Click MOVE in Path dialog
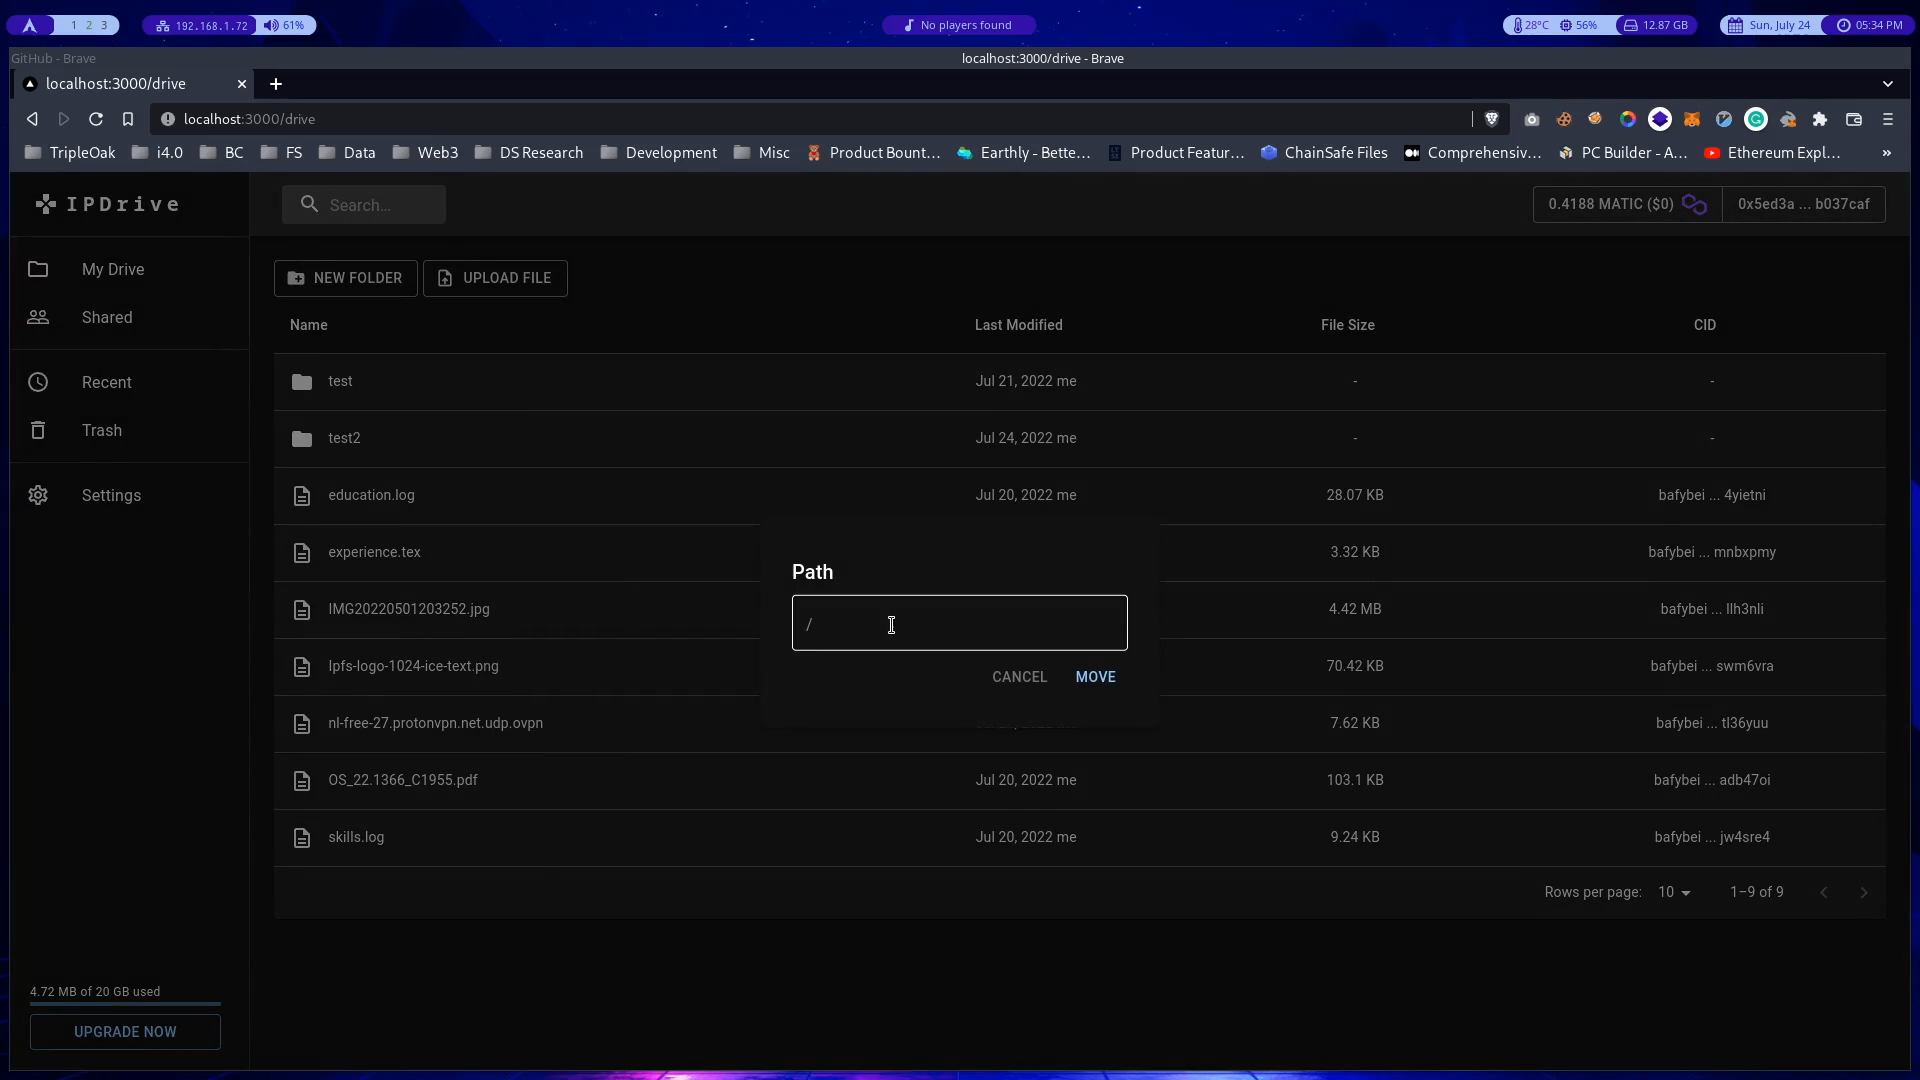 coord(1095,677)
